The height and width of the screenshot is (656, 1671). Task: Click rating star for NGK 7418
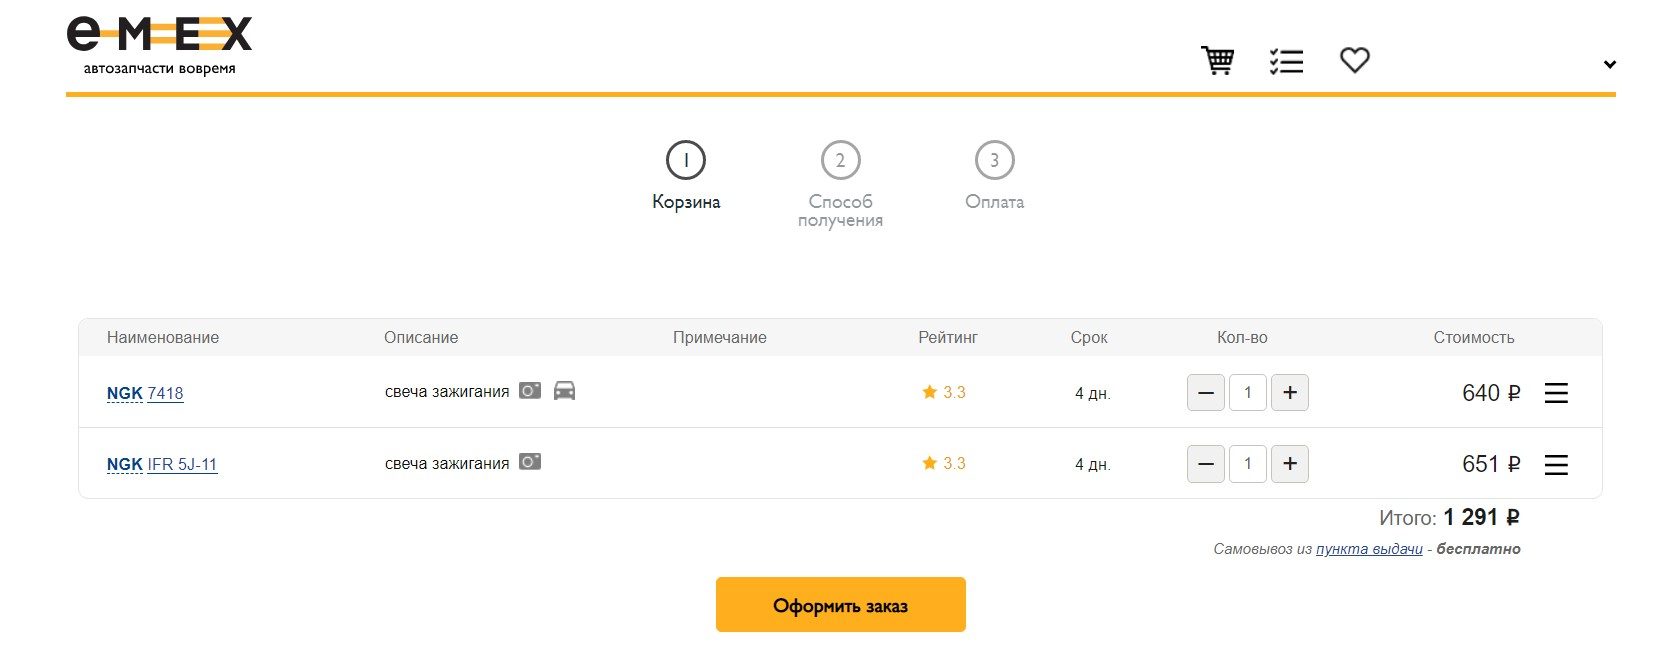click(929, 392)
